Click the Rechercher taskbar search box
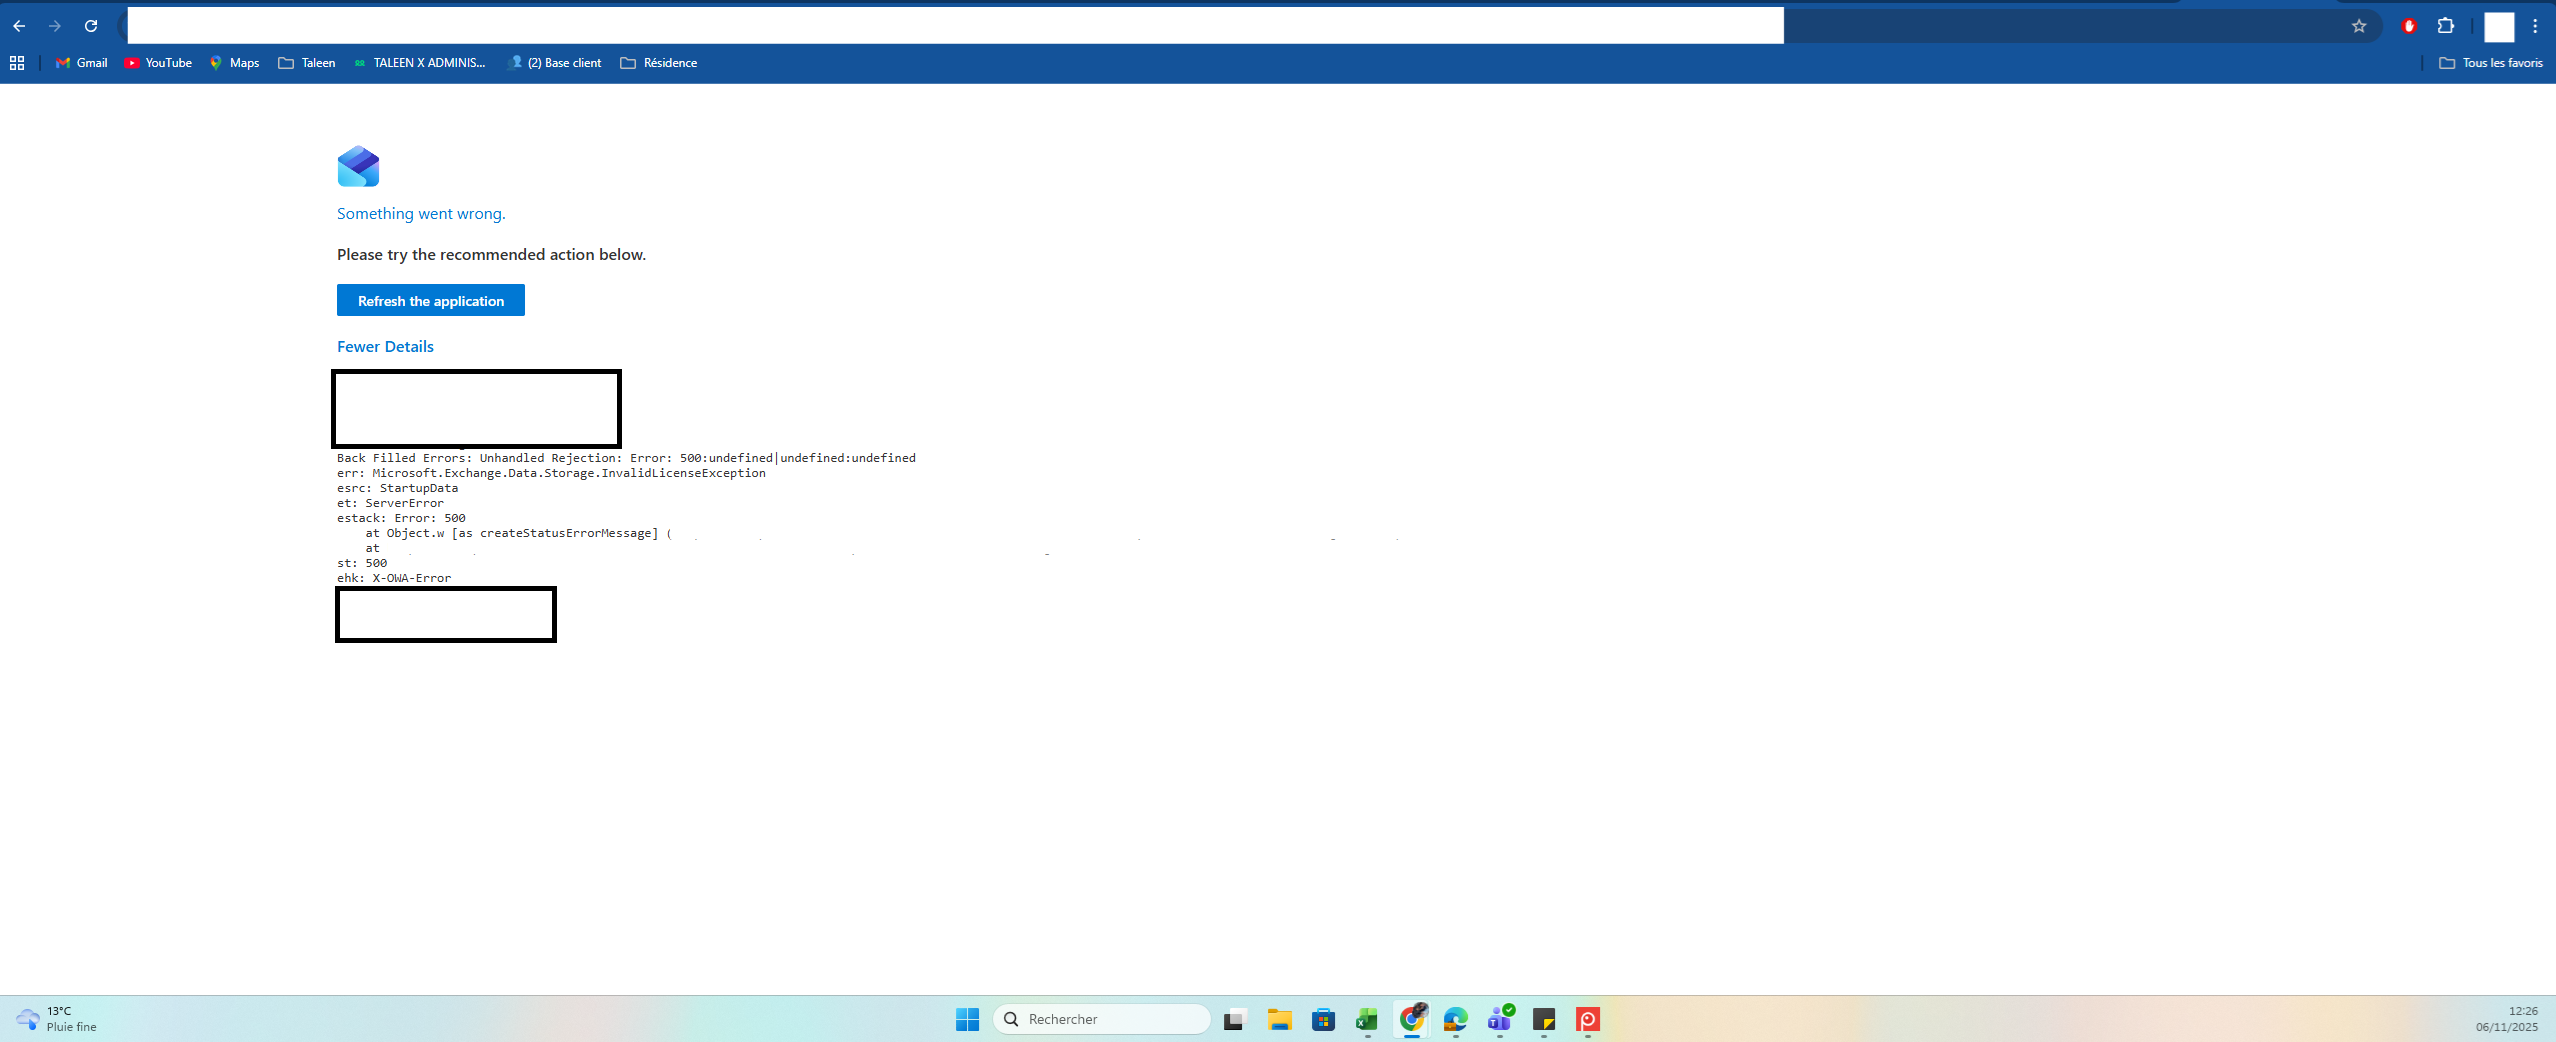 coord(1102,1019)
